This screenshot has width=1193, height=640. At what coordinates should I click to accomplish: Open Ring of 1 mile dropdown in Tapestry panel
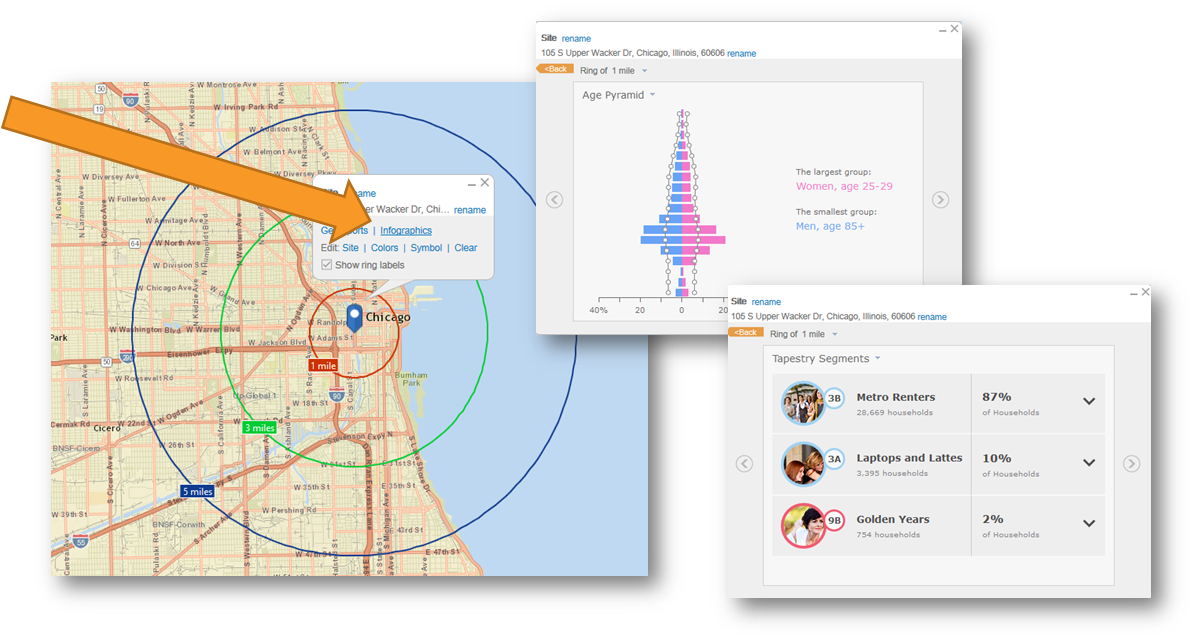[x=835, y=335]
